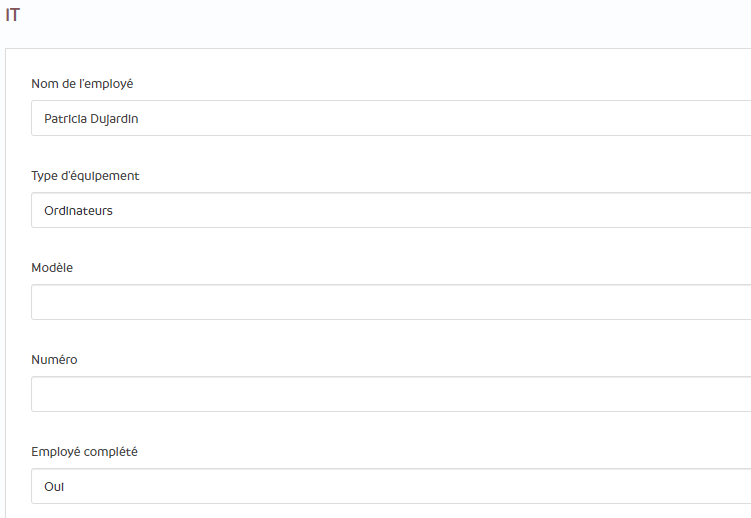The width and height of the screenshot is (751, 518).
Task: Click the Employé complété label
Action: [84, 451]
